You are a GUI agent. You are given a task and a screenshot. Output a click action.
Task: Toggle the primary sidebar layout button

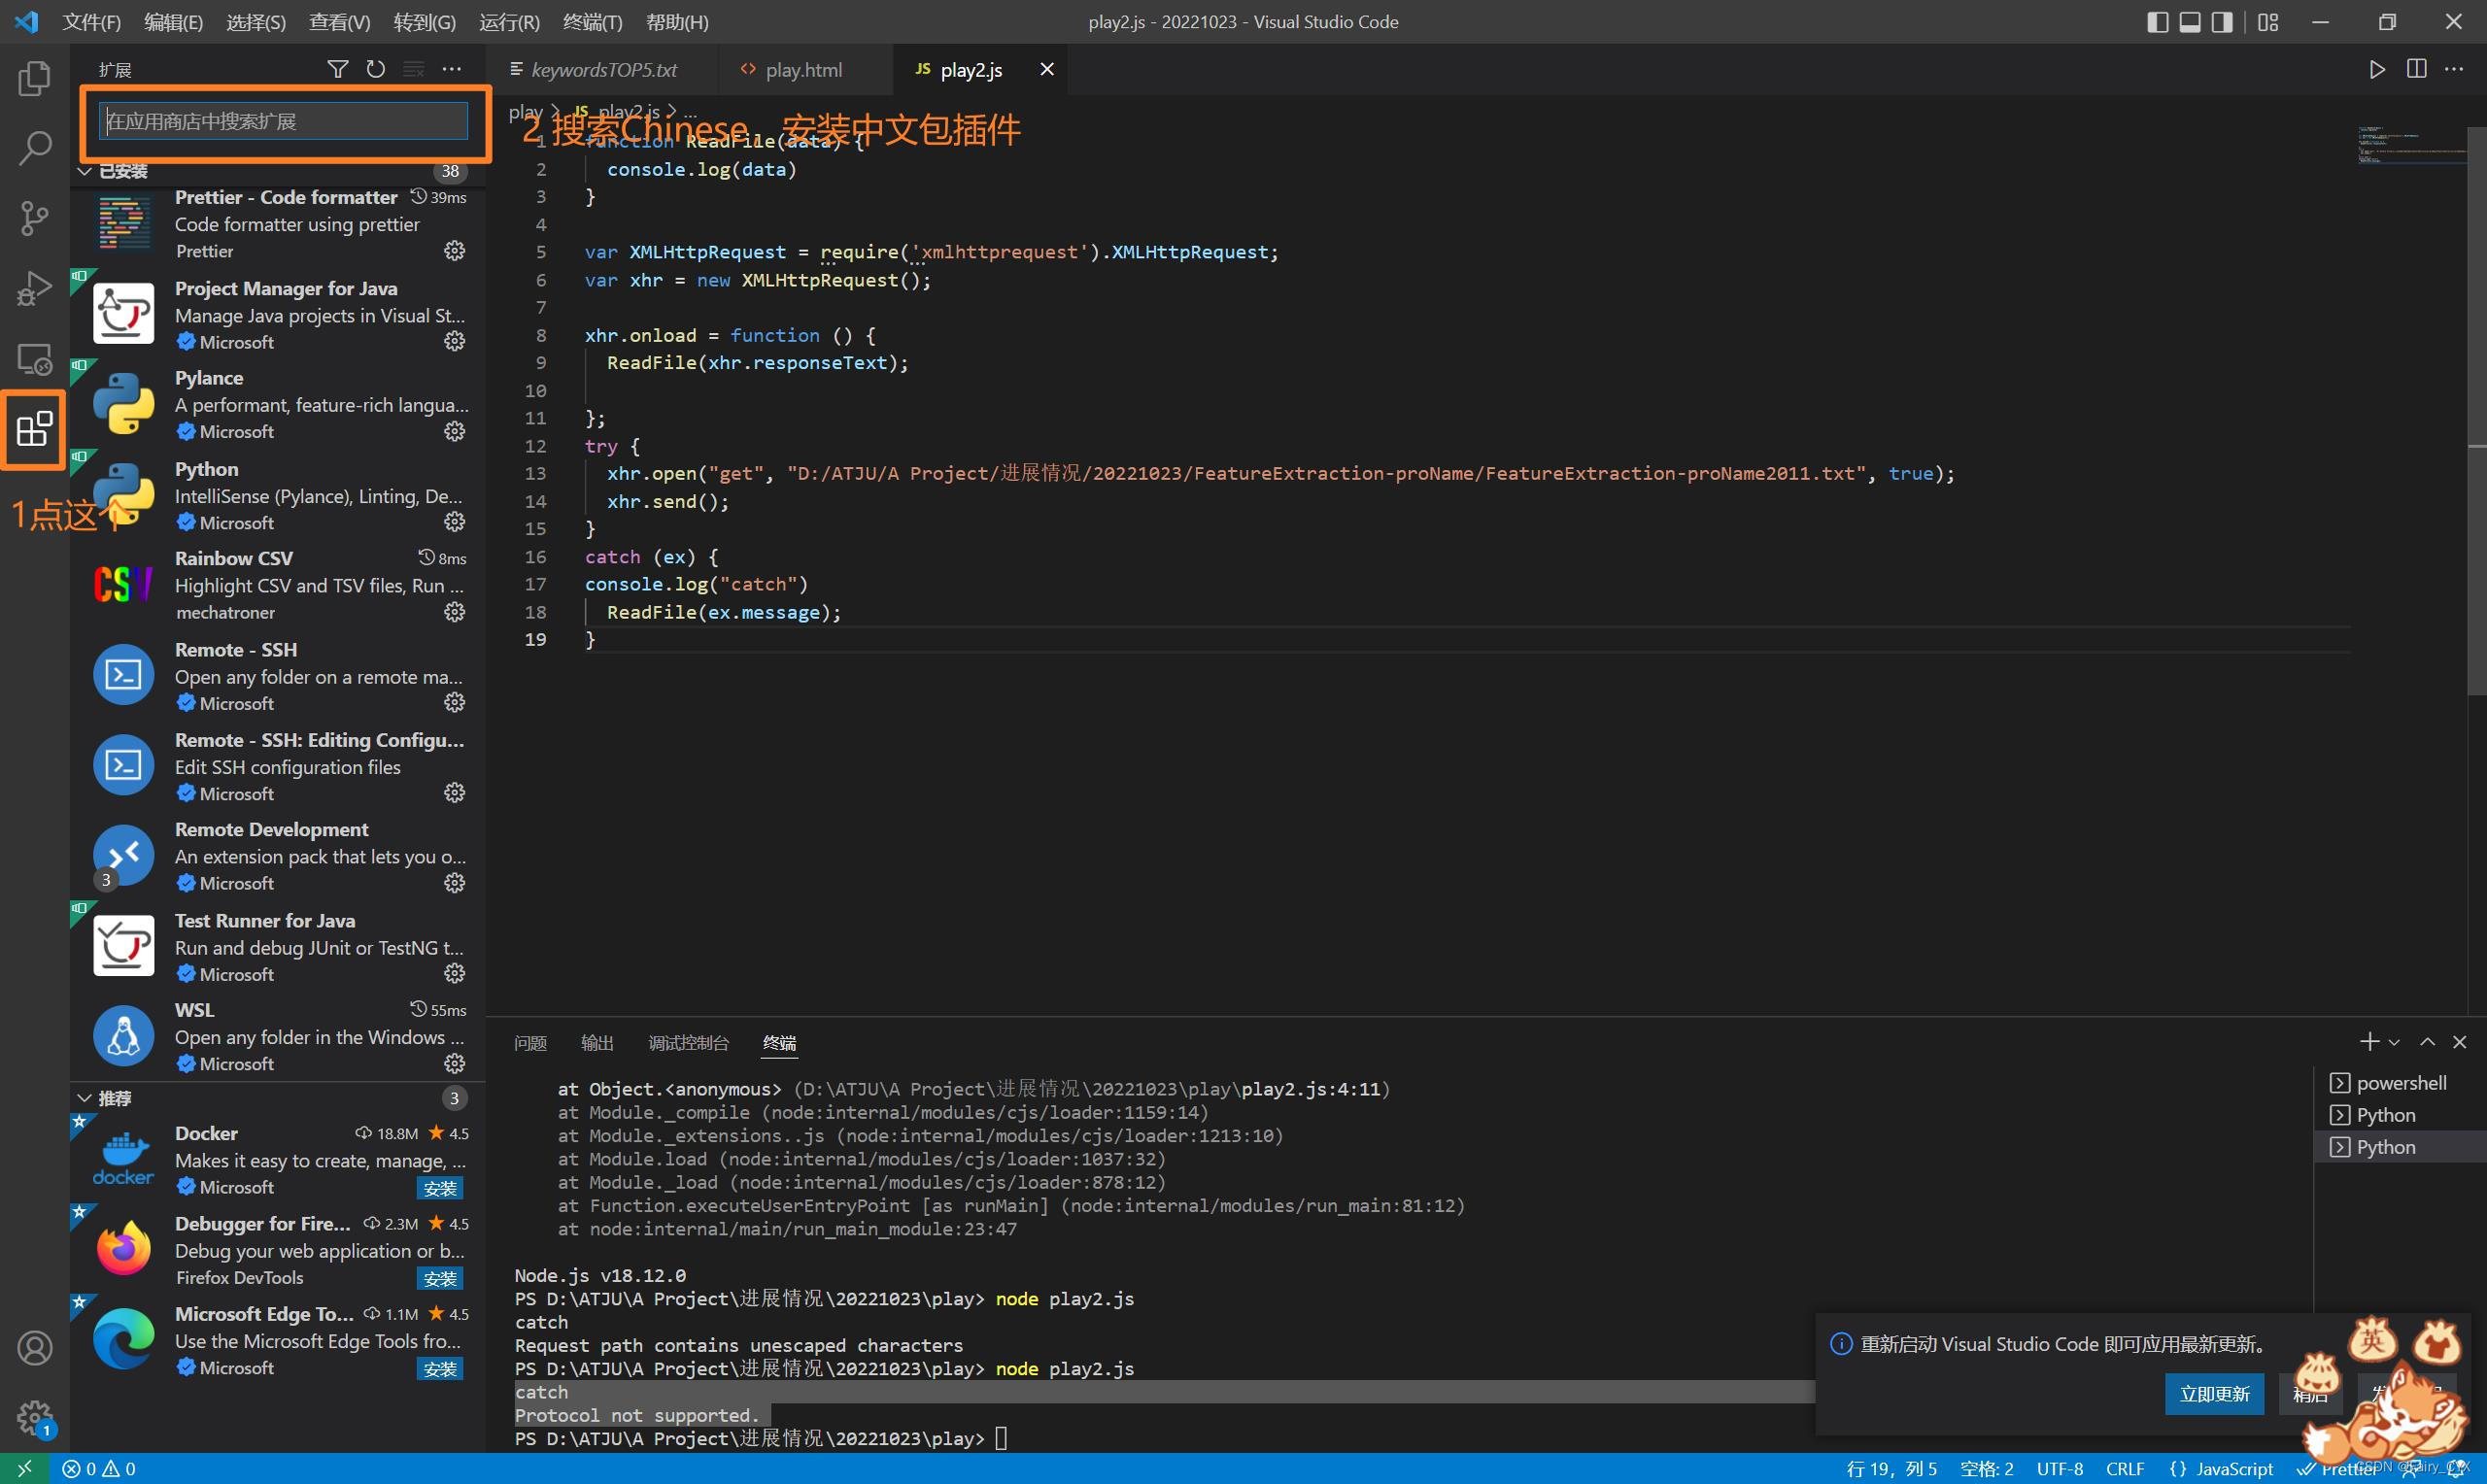coord(2157,22)
